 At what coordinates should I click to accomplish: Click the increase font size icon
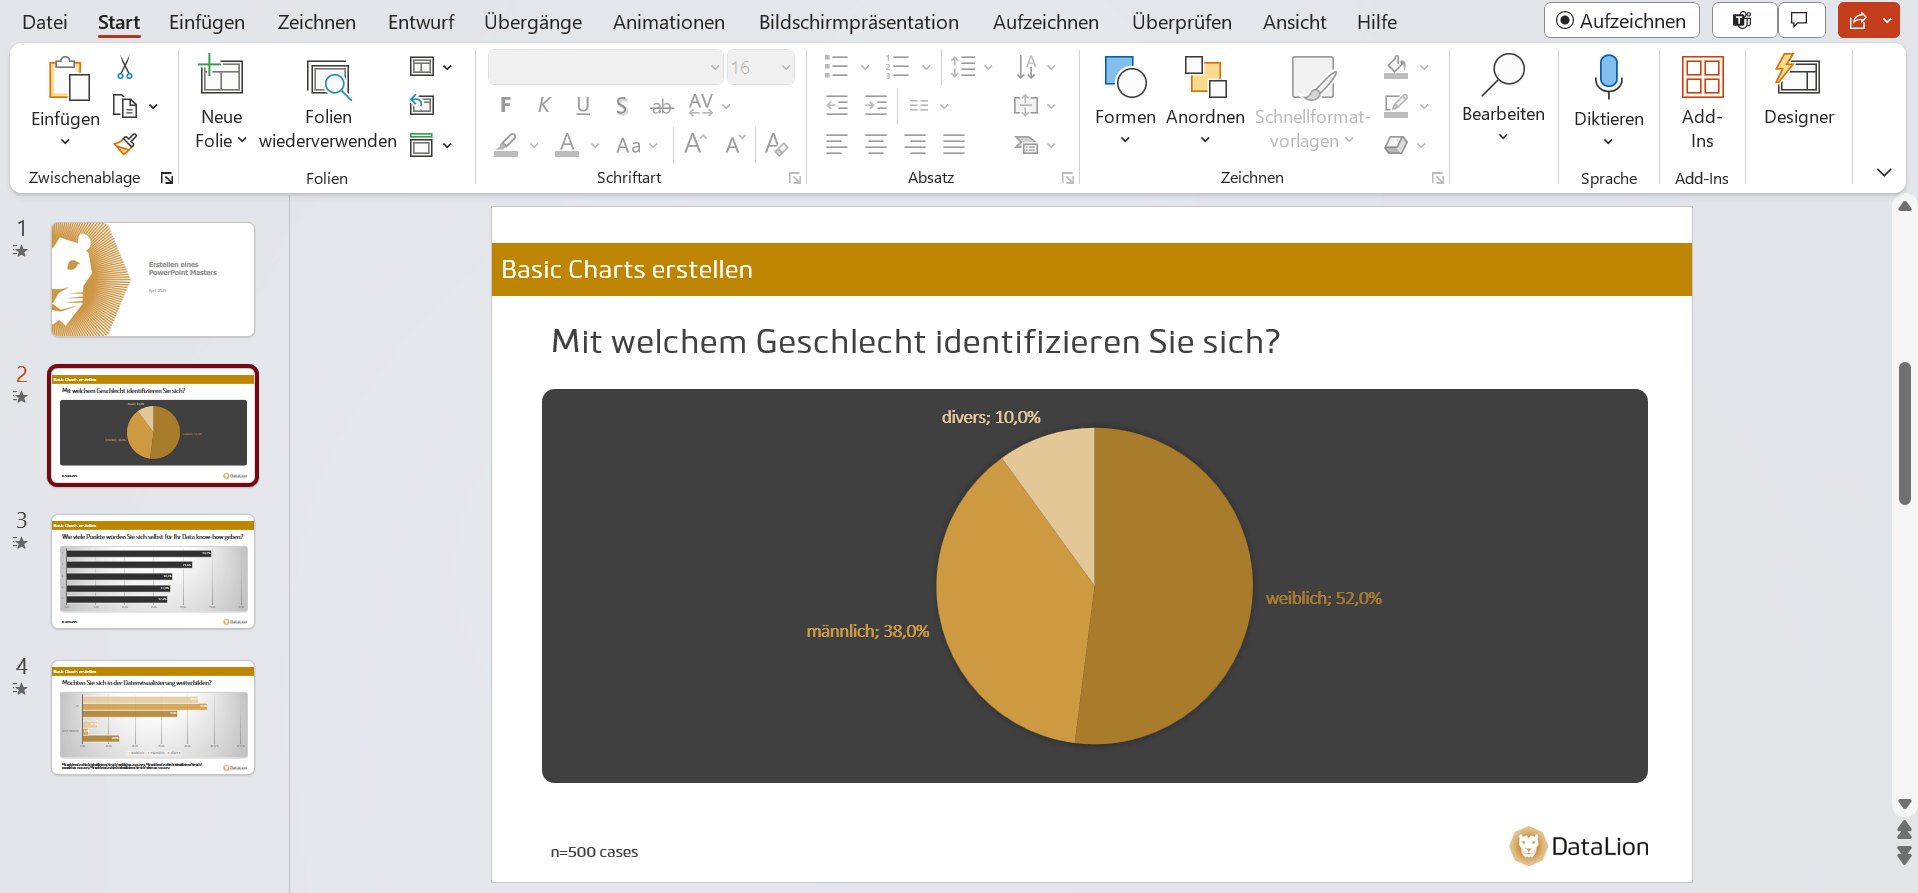point(696,145)
